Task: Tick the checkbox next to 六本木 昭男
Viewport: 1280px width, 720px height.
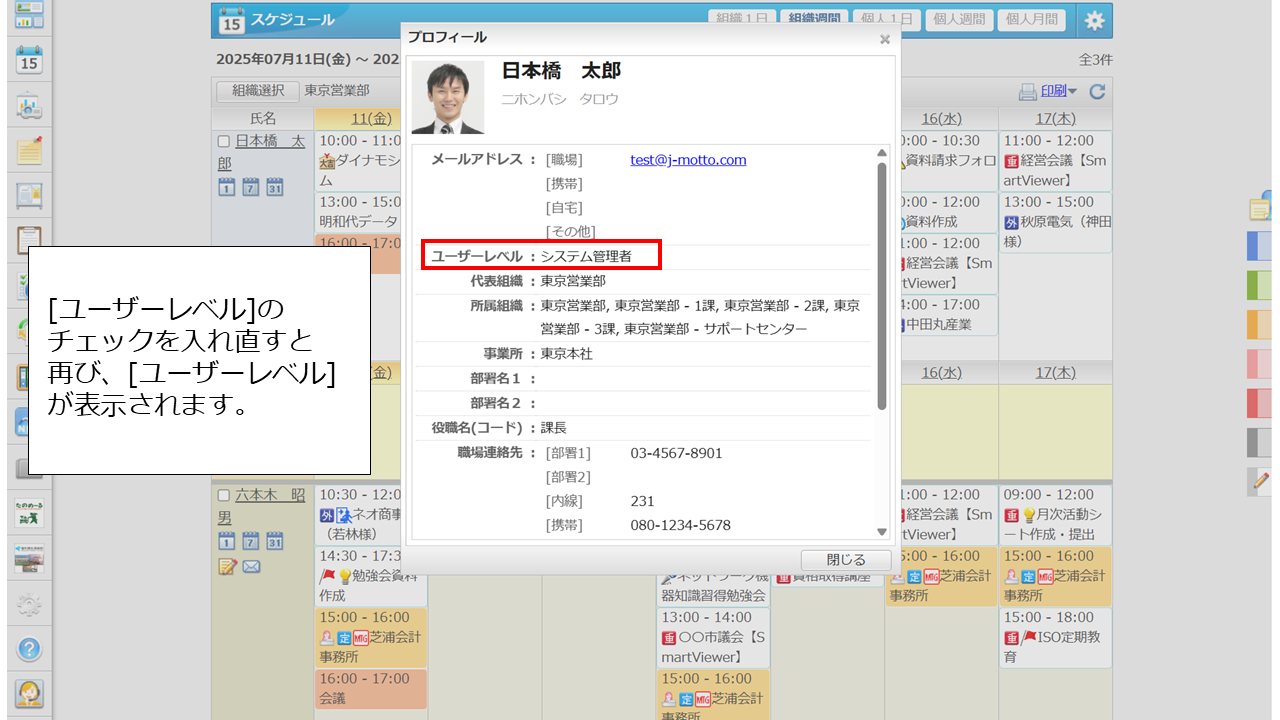Action: tap(224, 495)
